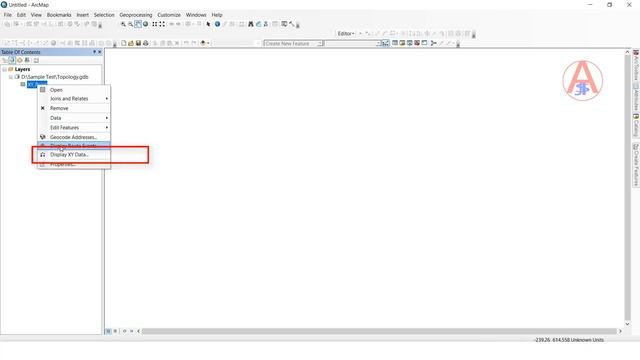Open the ArcToolbox docked side tab
This screenshot has height=360, width=640.
tap(636, 65)
